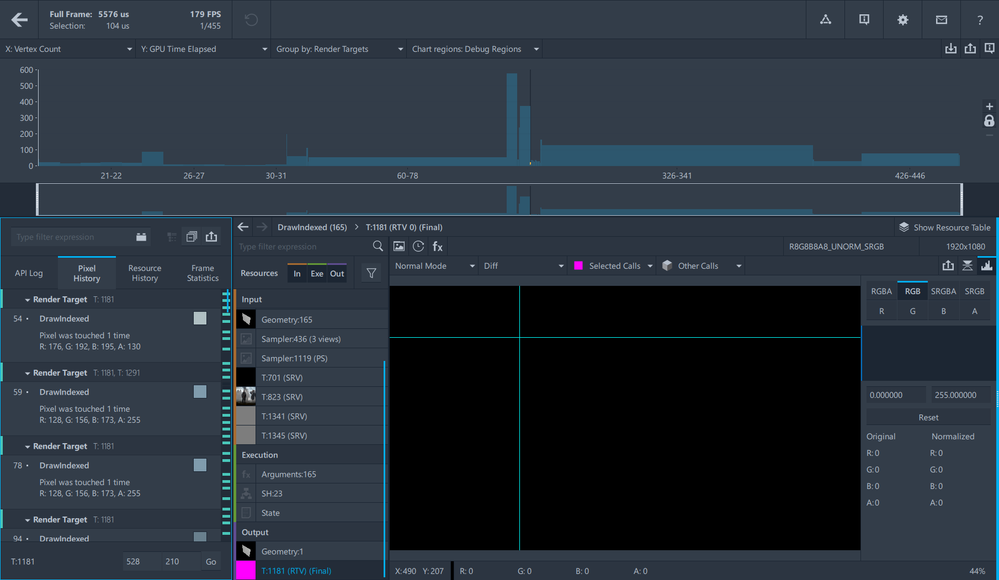The width and height of the screenshot is (999, 580).
Task: Click the chart toolbar bookmark note icon
Action: [x=989, y=48]
